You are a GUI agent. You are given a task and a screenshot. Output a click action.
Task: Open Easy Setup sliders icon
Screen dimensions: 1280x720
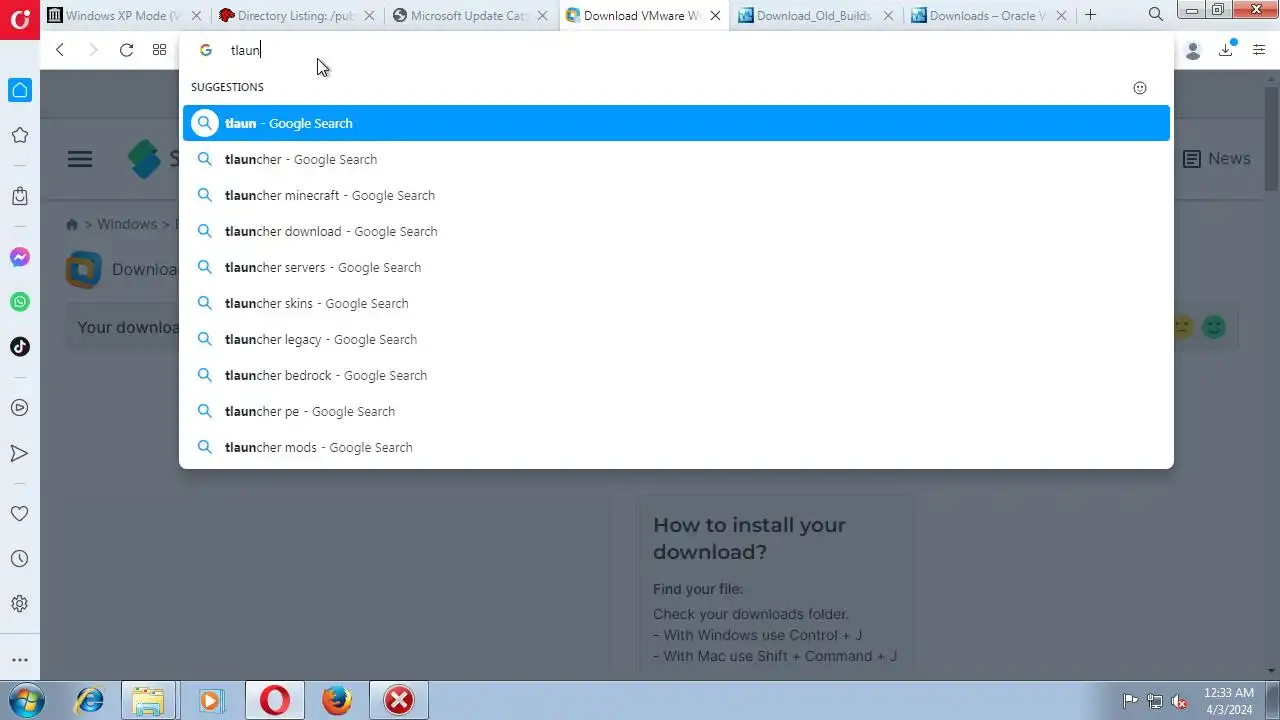point(1259,50)
